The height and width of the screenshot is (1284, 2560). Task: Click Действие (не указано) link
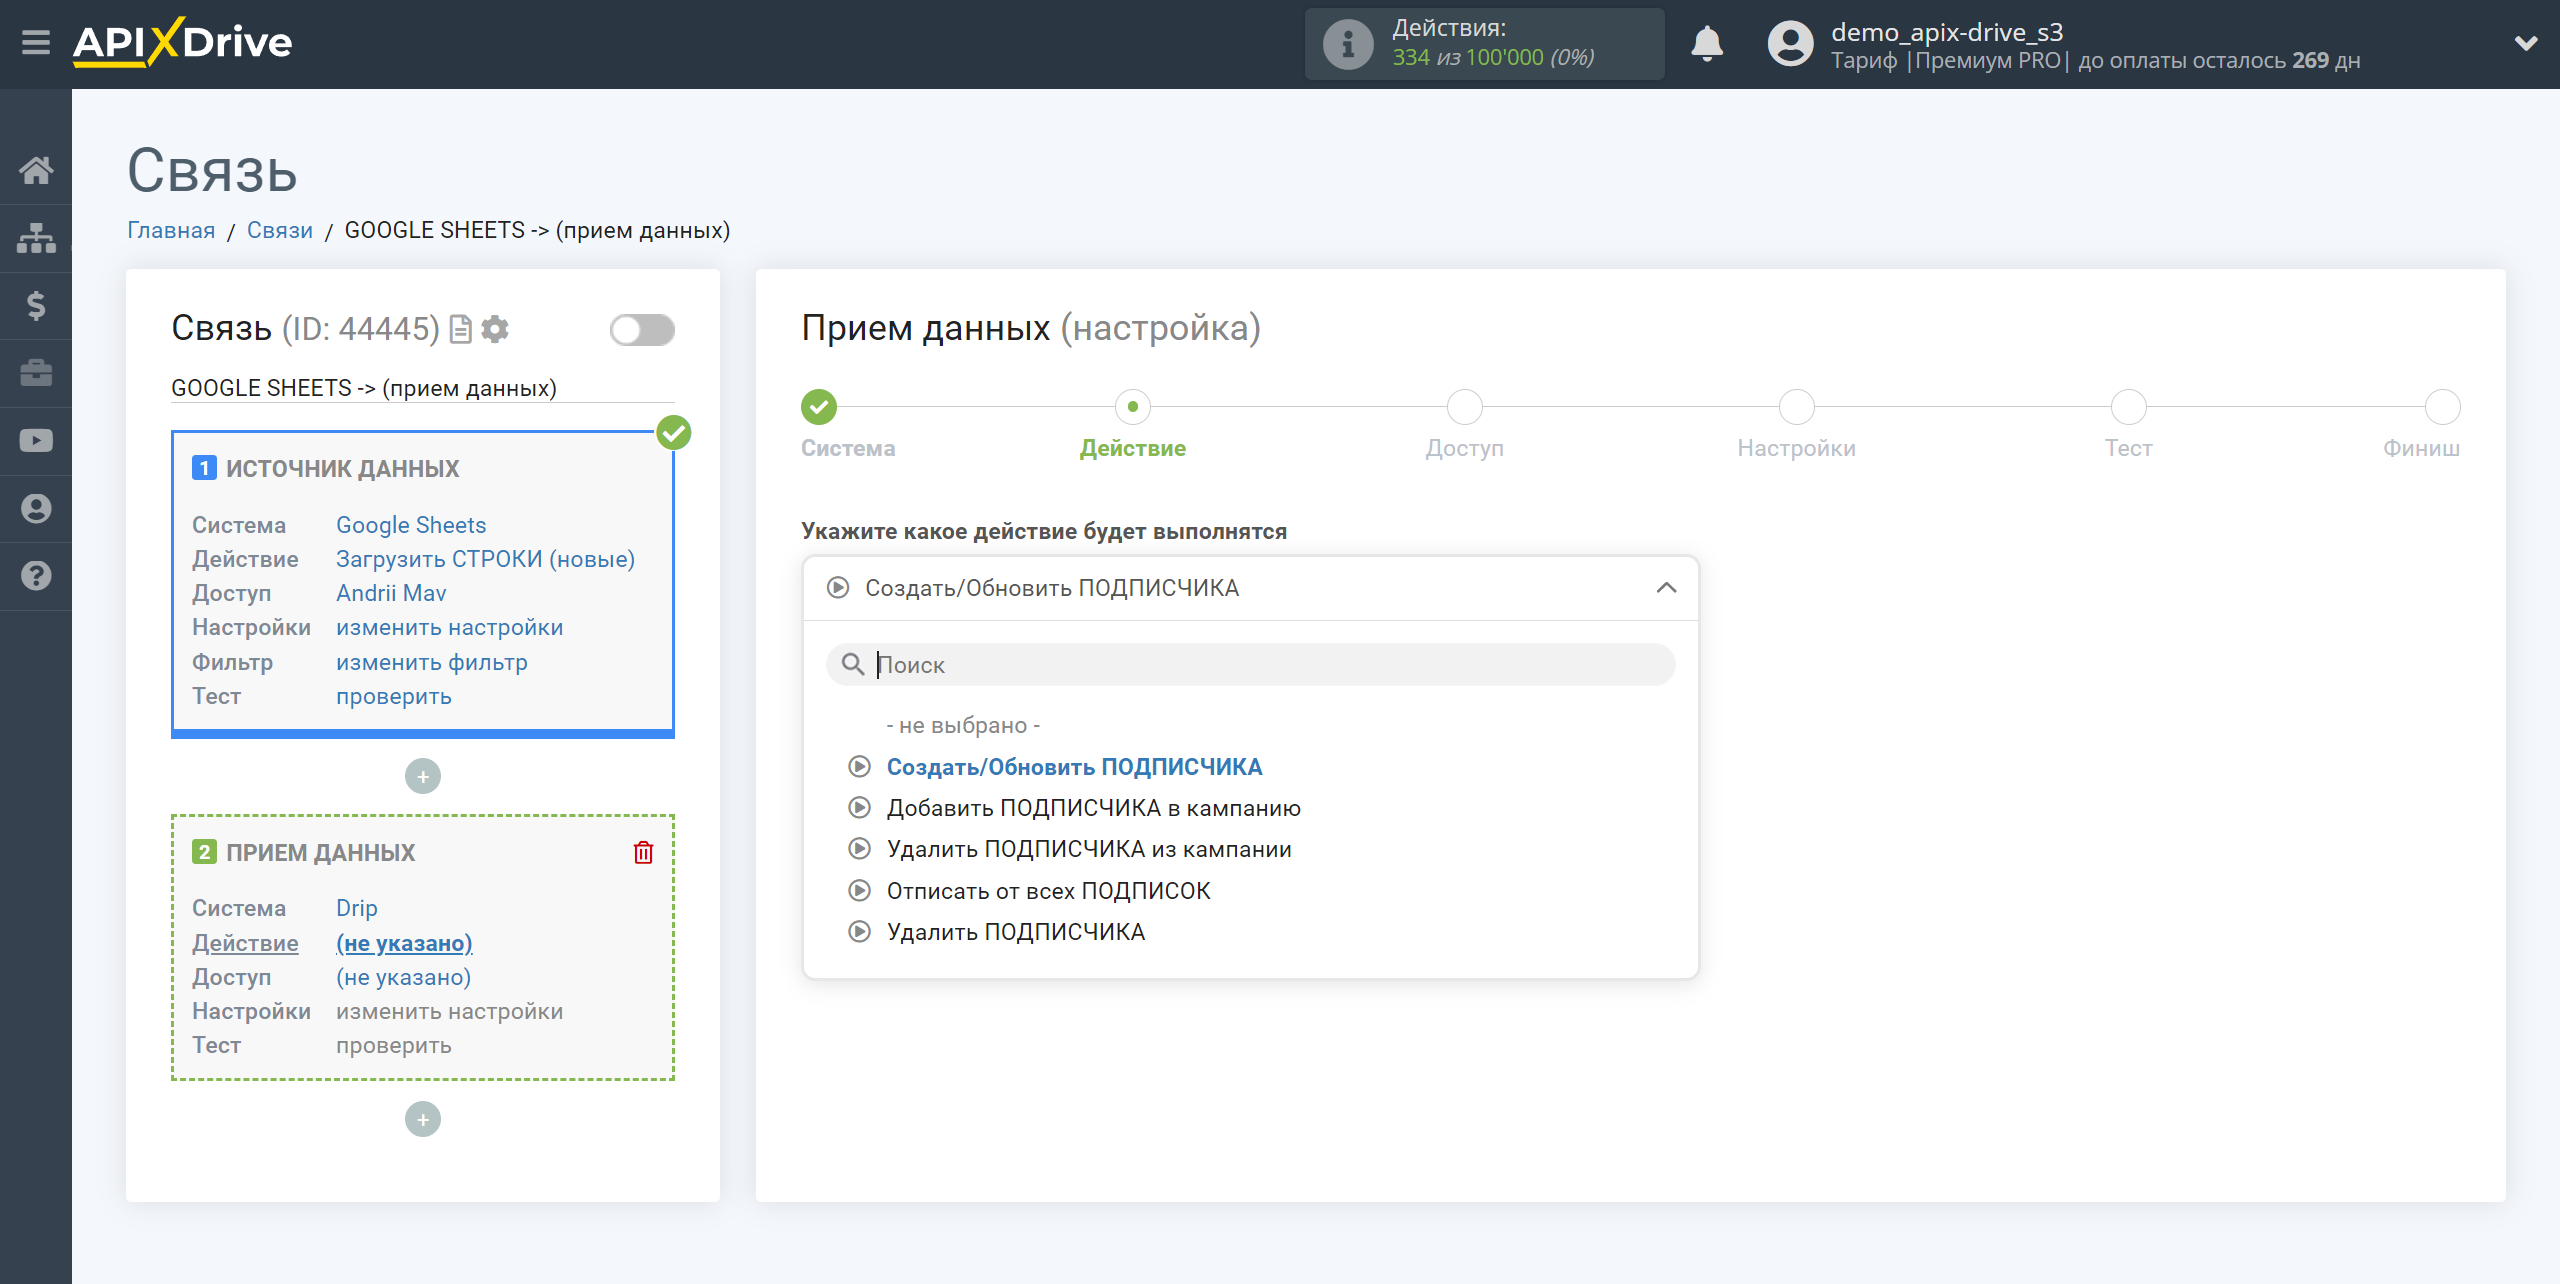[404, 943]
